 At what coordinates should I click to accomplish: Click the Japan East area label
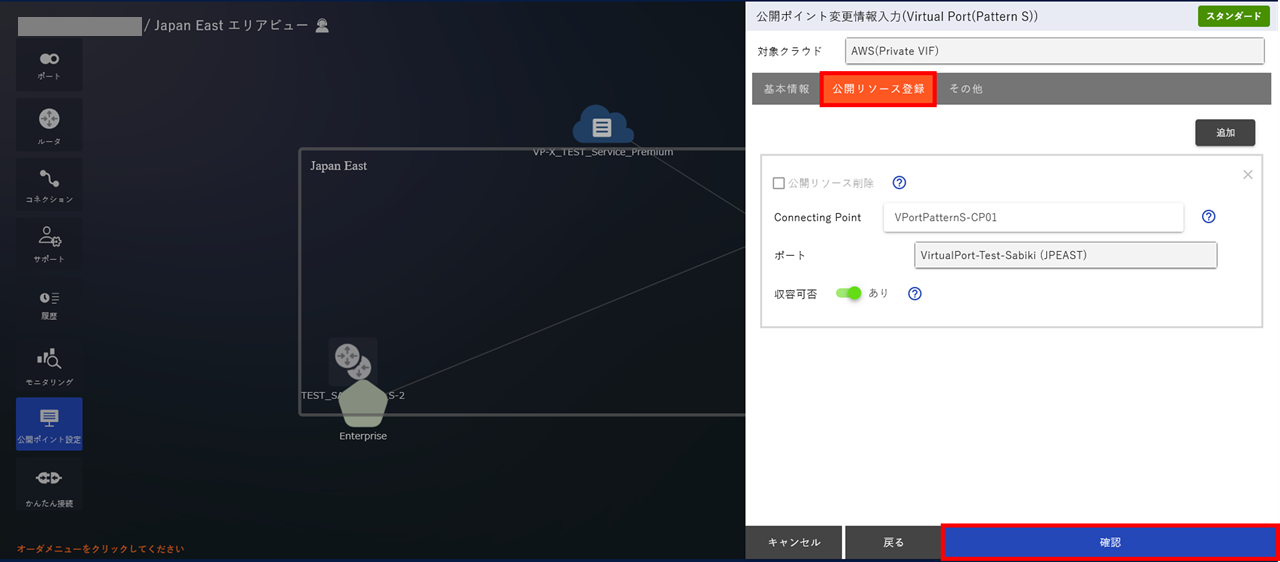(x=338, y=166)
